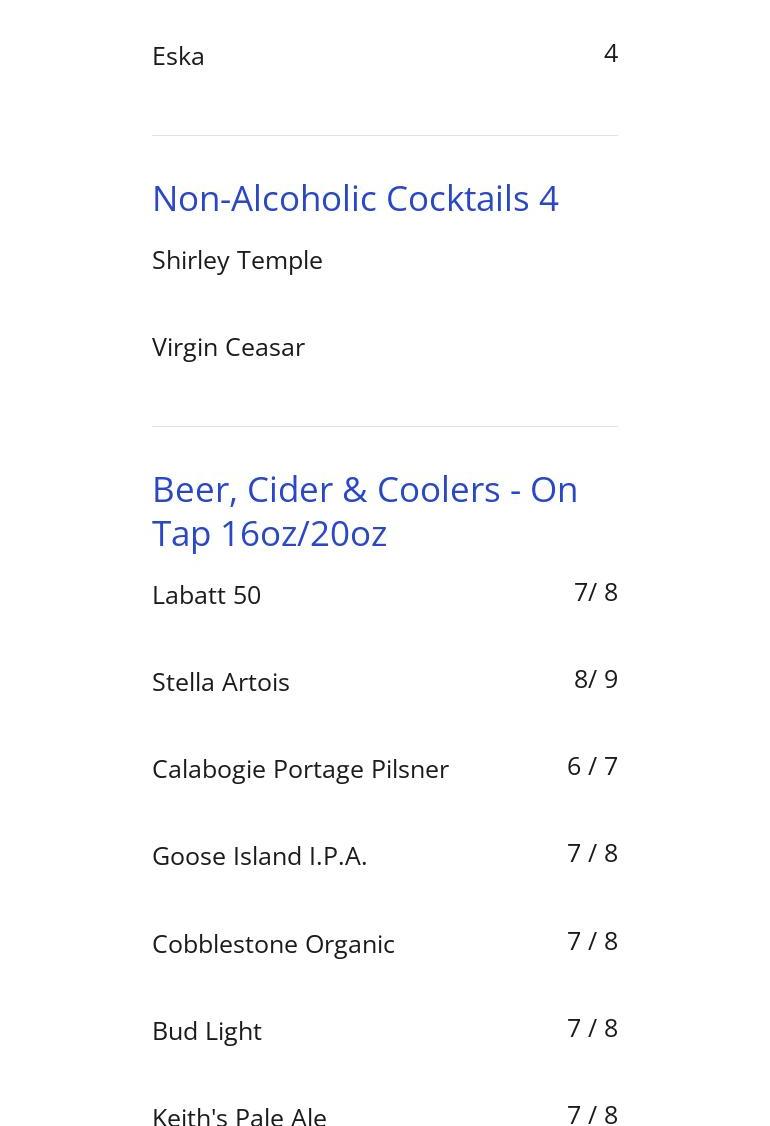Click the Beer, Cider & Coolers heading
The width and height of the screenshot is (770, 1126).
coord(365,511)
